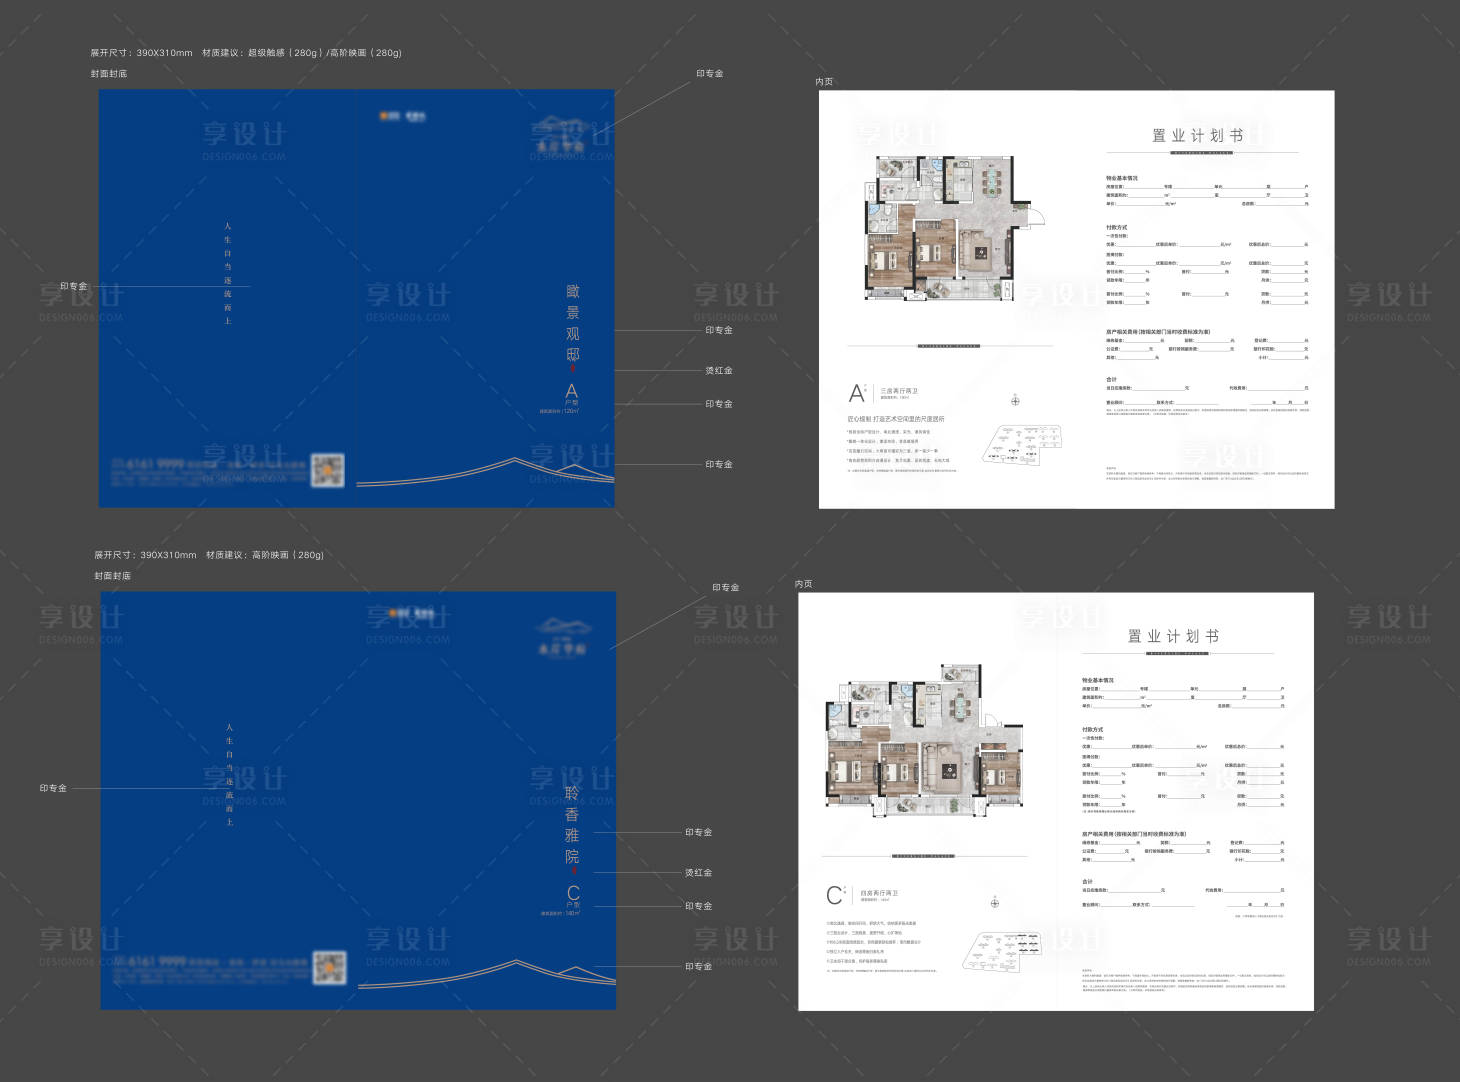
Task: Click the 烫红金 annotation beside the 瞰景观邸 cover
Action: (719, 371)
